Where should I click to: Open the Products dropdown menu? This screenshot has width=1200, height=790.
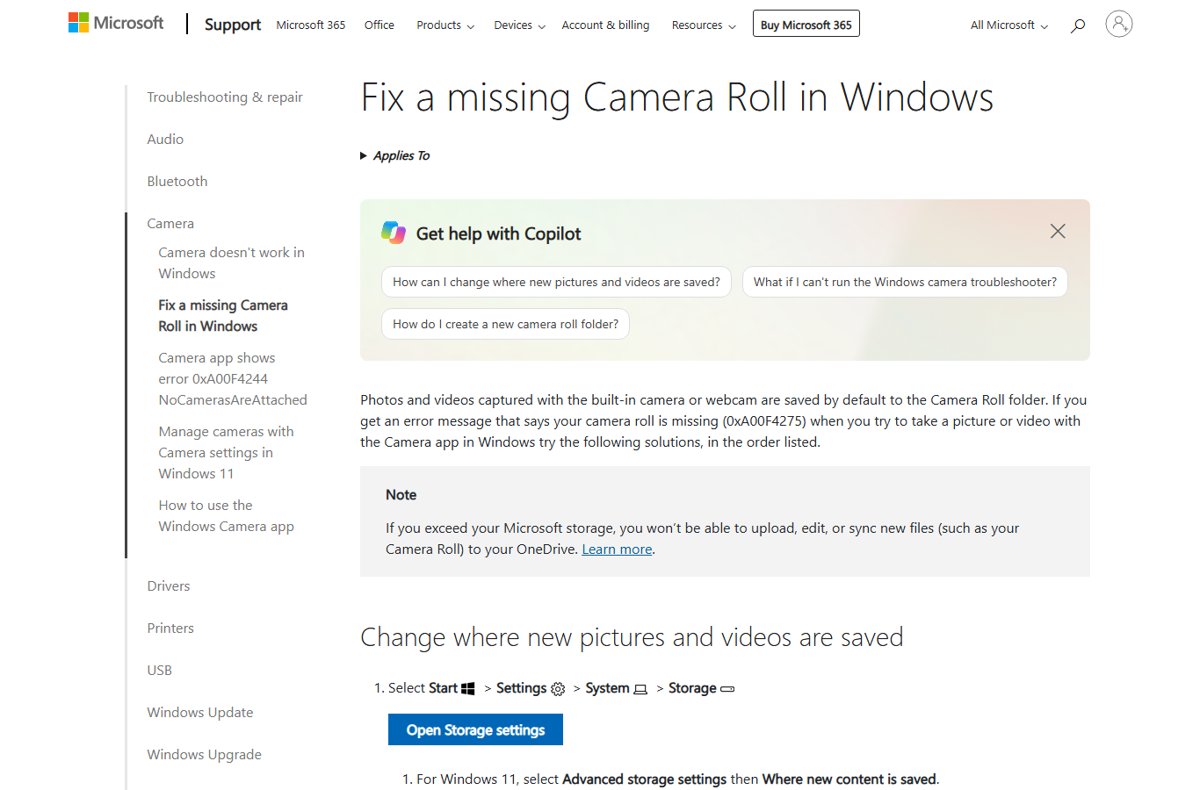445,25
